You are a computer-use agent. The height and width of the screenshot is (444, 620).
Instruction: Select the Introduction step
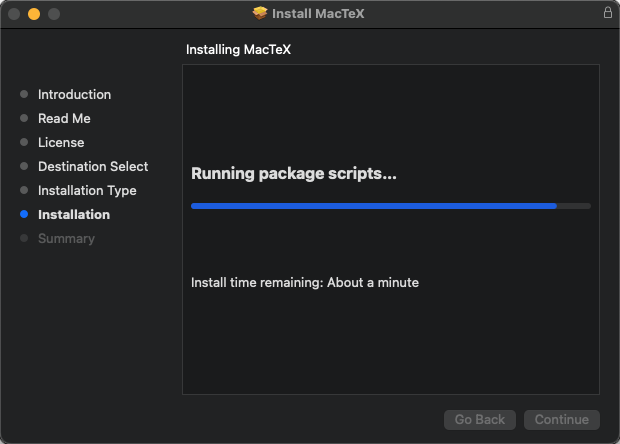[x=74, y=94]
